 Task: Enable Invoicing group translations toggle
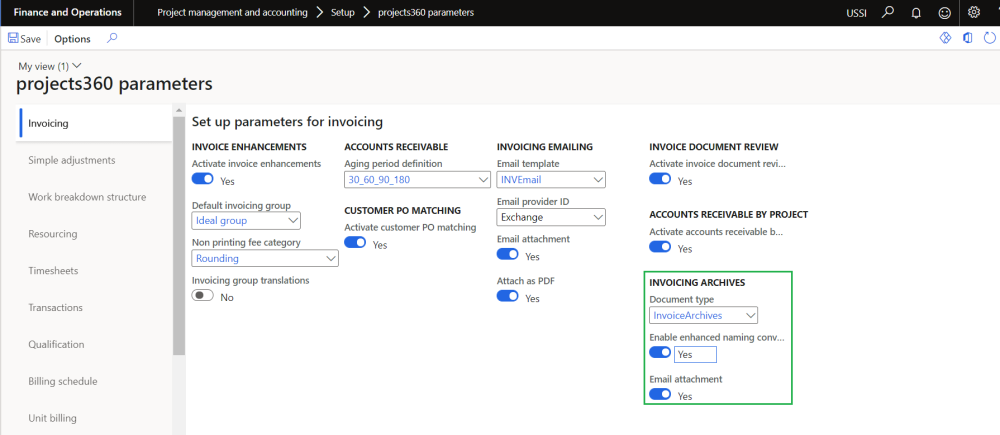[203, 296]
